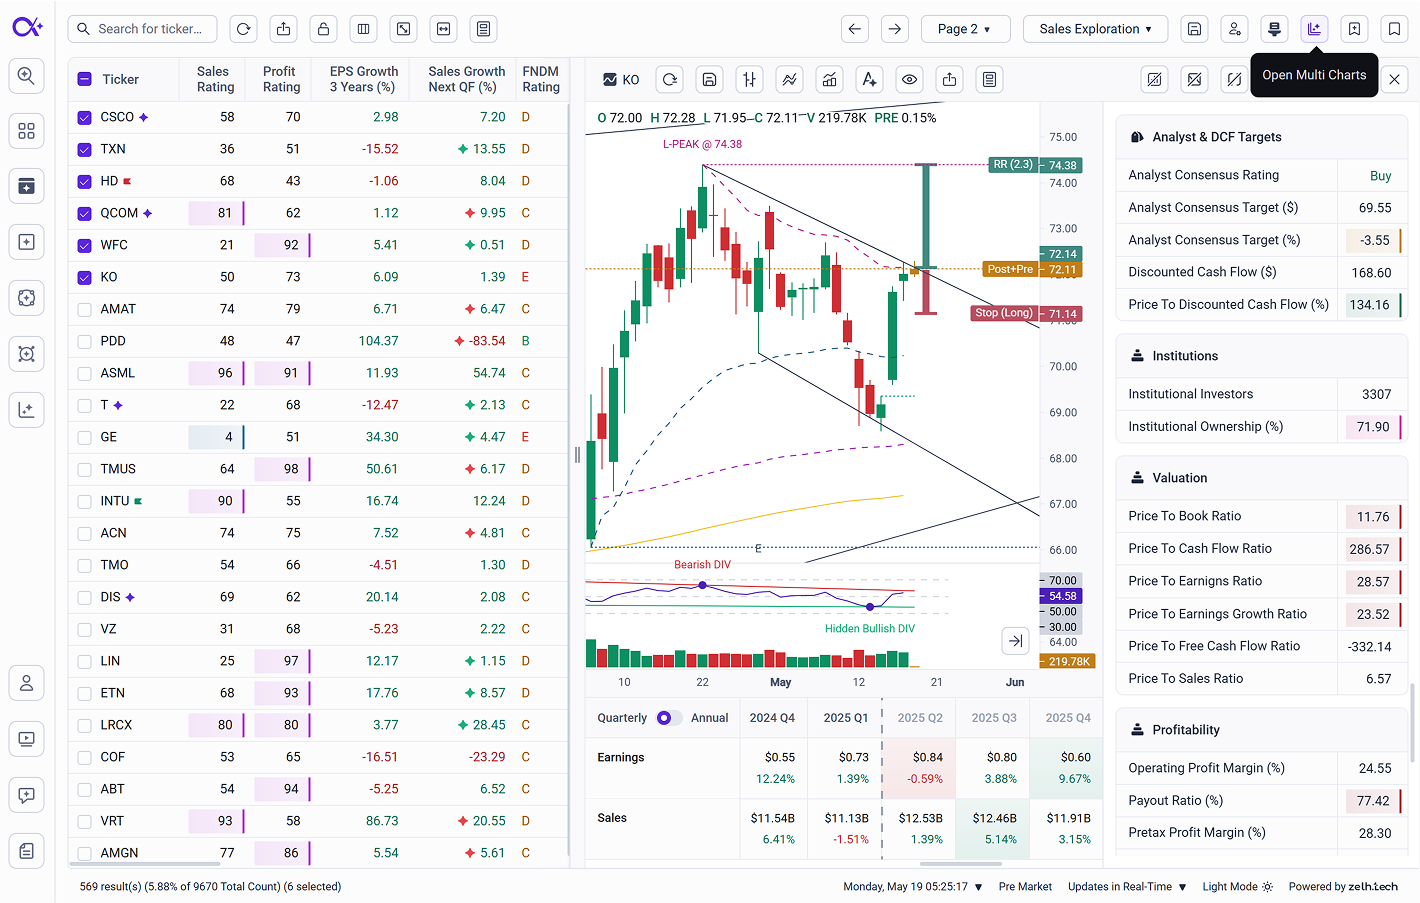1420x903 pixels.
Task: Open the chart indicators lines icon
Action: pyautogui.click(x=790, y=79)
